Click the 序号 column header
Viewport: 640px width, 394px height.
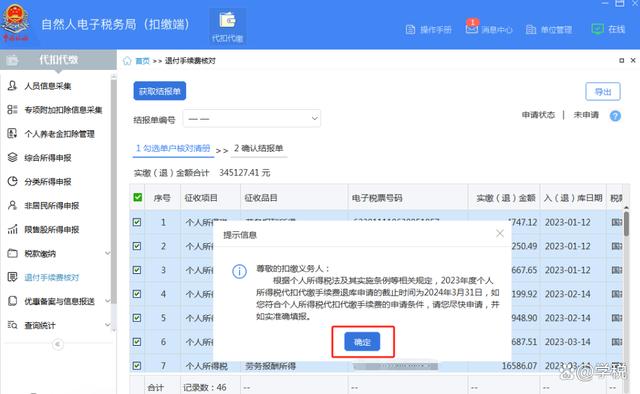(x=162, y=198)
